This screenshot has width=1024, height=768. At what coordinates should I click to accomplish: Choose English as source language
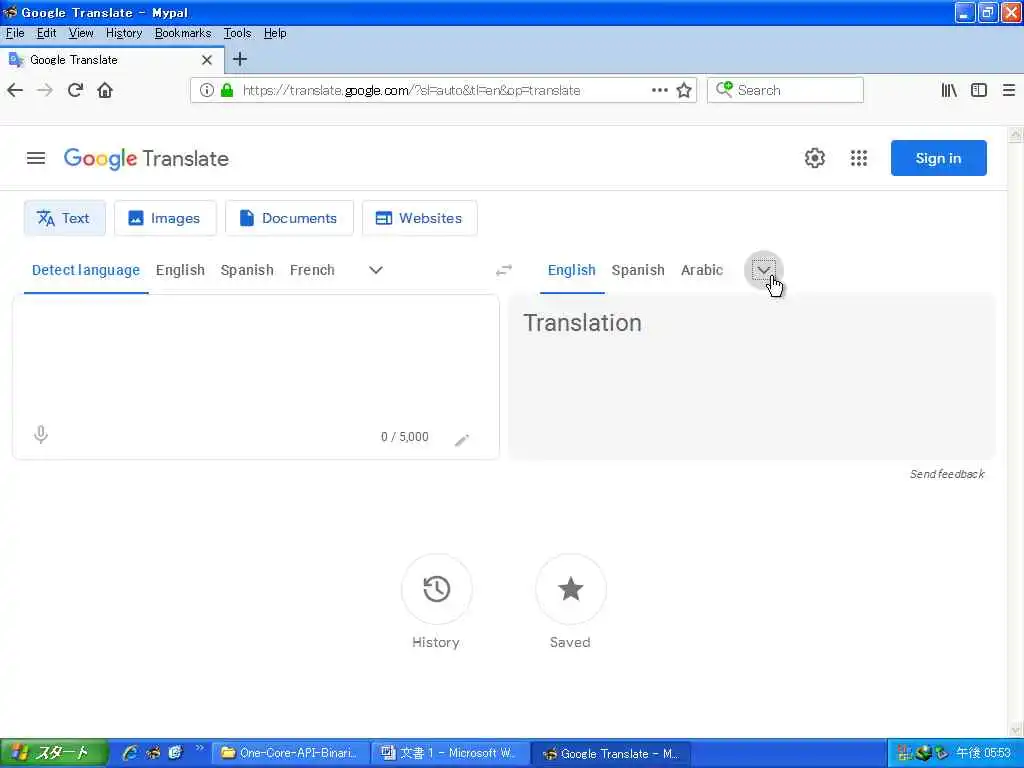pos(180,270)
